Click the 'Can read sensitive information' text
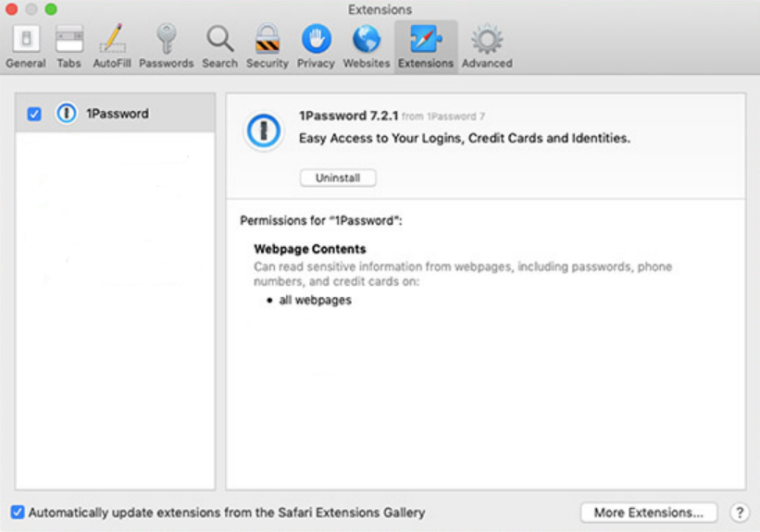Viewport: 760px width, 532px height. (463, 274)
